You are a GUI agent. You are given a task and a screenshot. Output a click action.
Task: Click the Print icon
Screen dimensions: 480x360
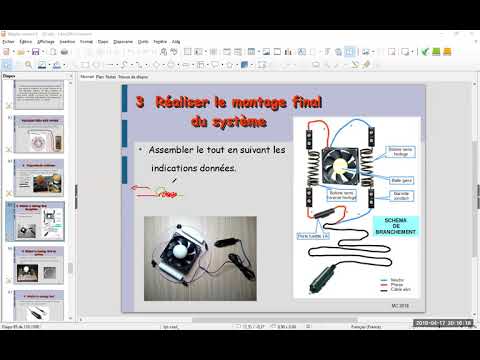tap(65, 52)
